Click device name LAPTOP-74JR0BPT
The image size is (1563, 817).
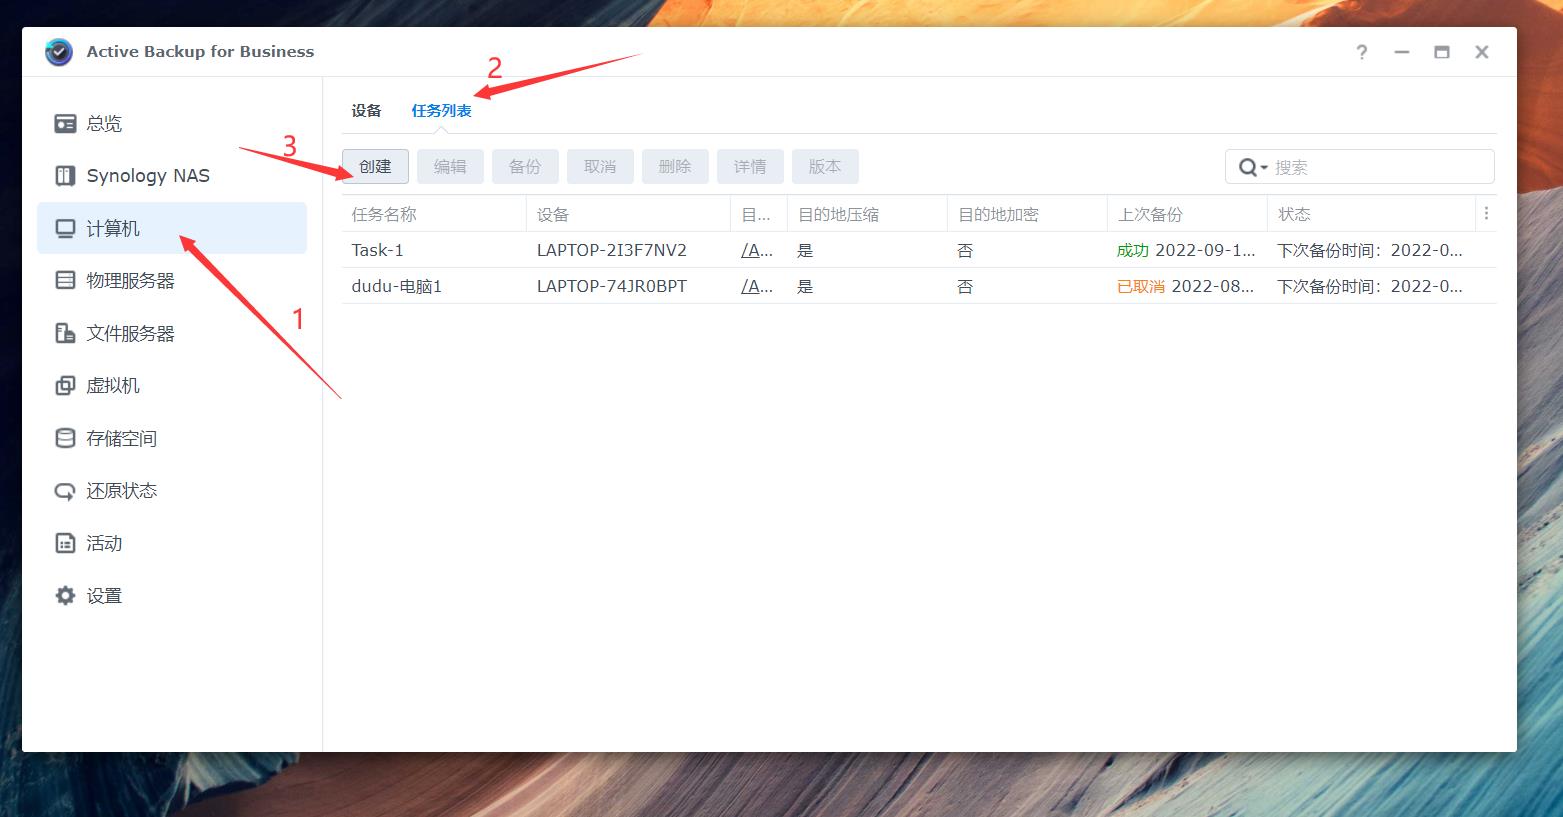[612, 286]
